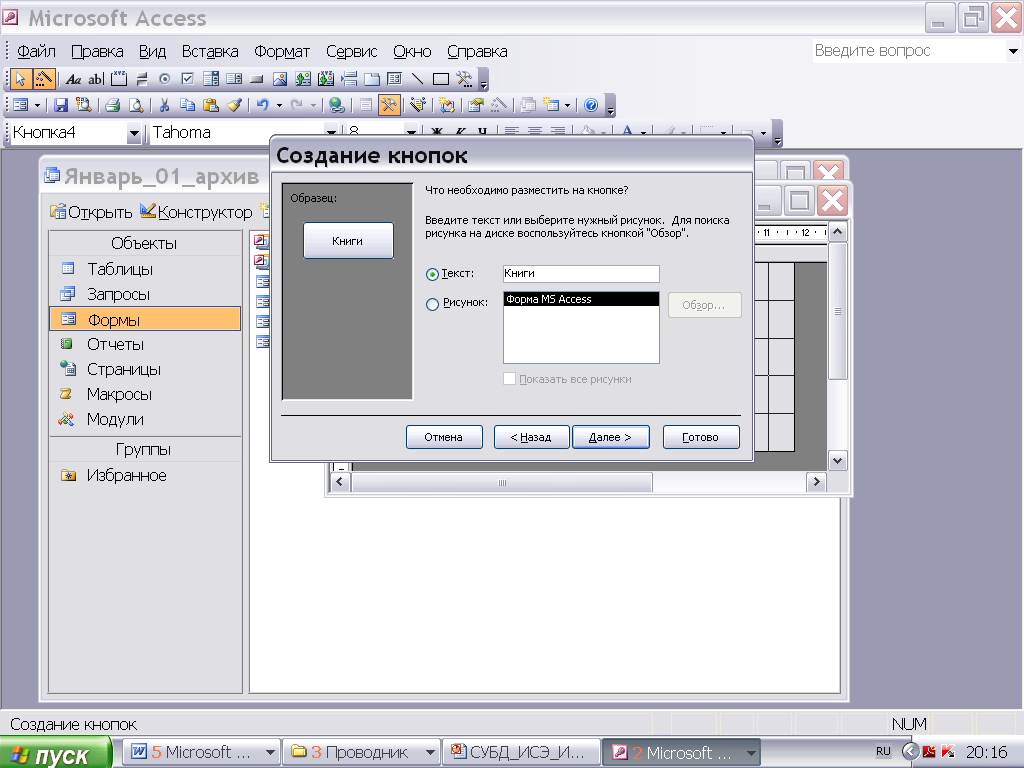The image size is (1024, 768).
Task: Click the Готово button
Action: click(x=701, y=437)
